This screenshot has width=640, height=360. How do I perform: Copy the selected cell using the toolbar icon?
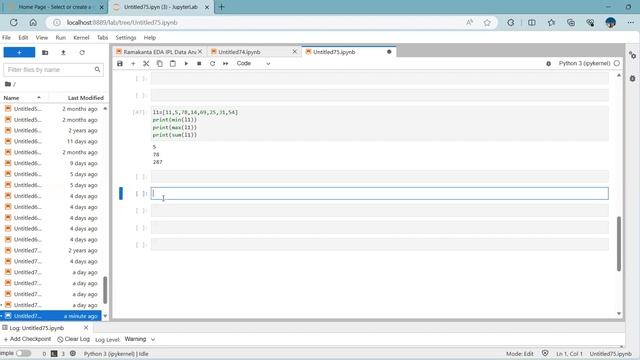click(160, 64)
